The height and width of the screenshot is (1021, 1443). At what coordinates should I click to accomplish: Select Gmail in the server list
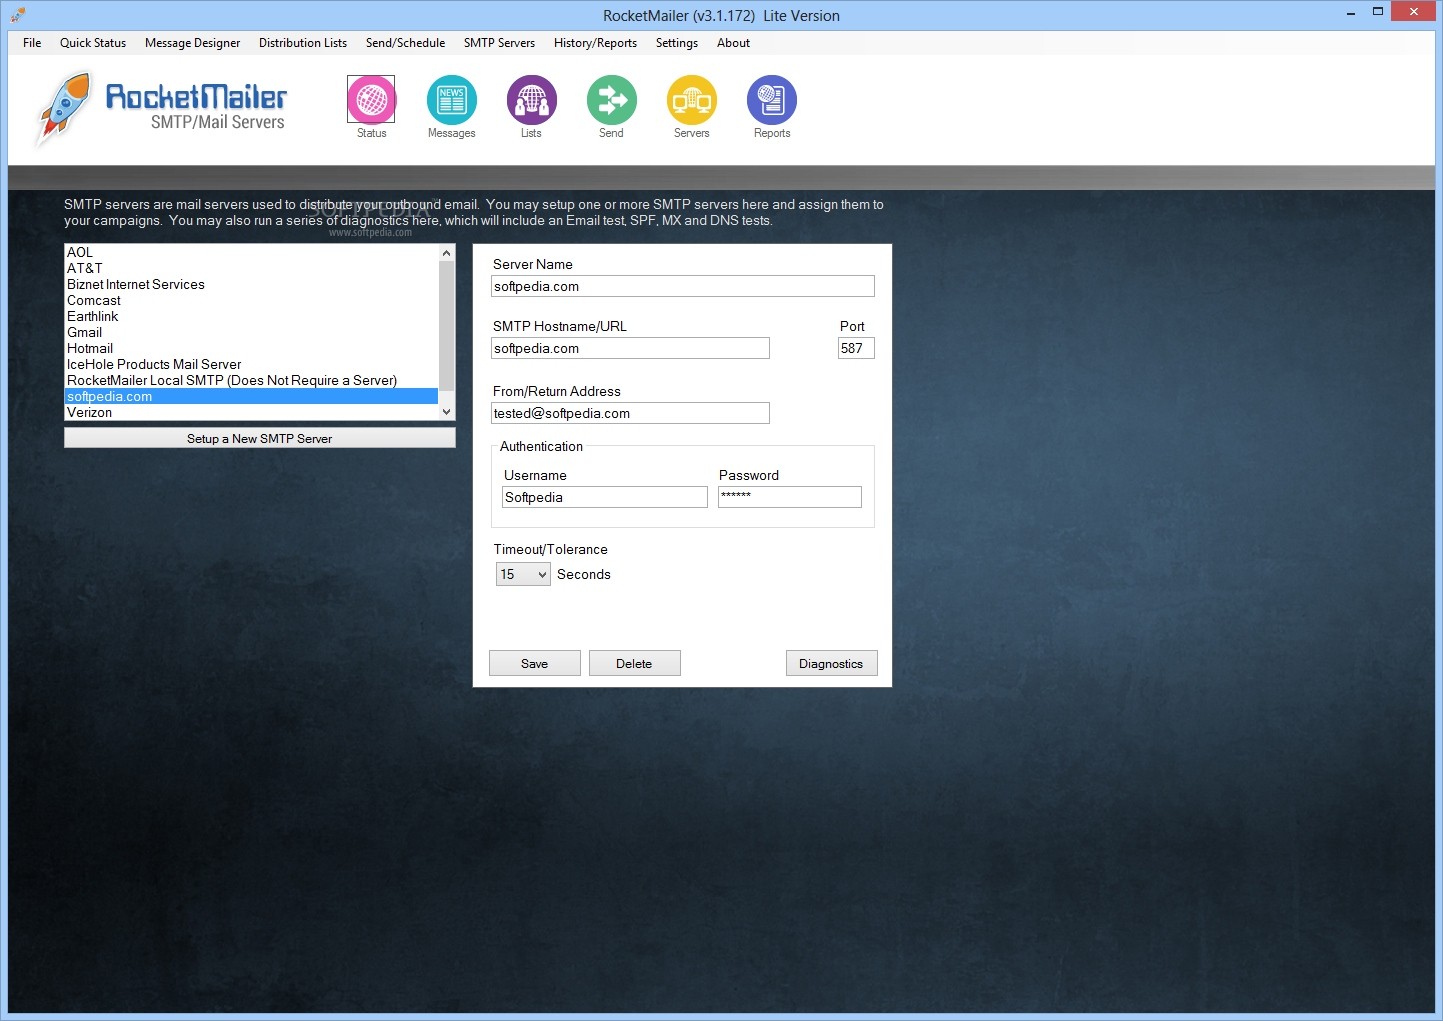tap(251, 332)
